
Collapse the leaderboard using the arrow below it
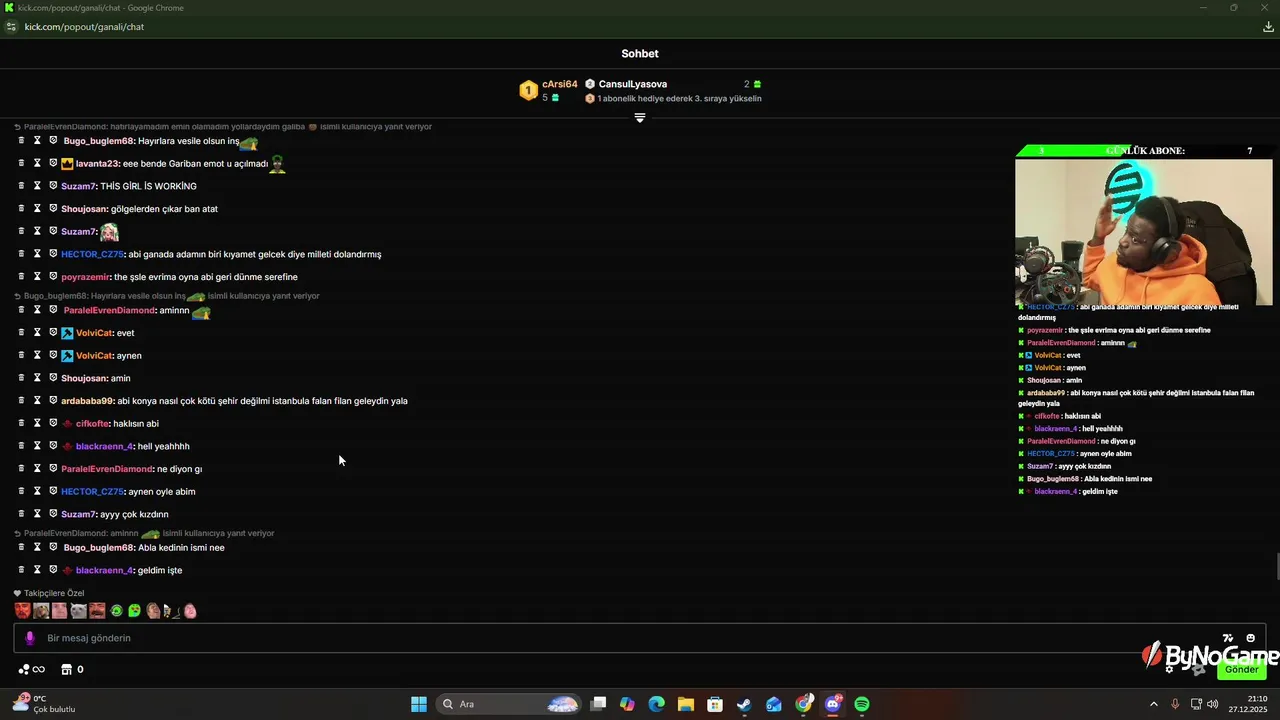(x=640, y=118)
